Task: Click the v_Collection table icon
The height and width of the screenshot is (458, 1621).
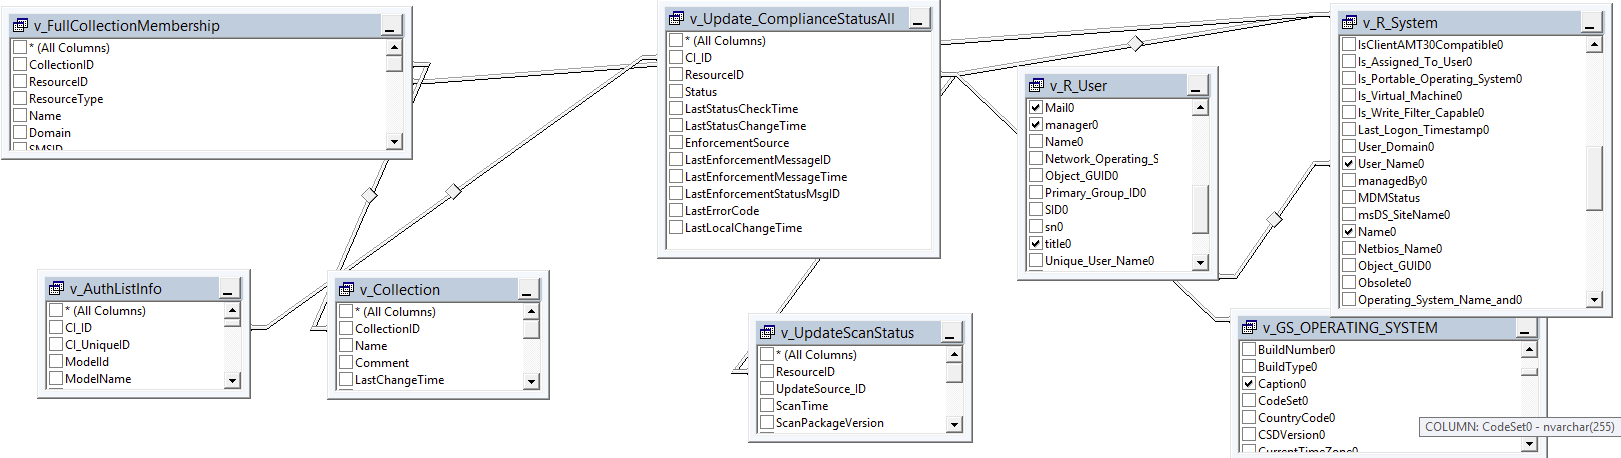Action: pos(346,290)
